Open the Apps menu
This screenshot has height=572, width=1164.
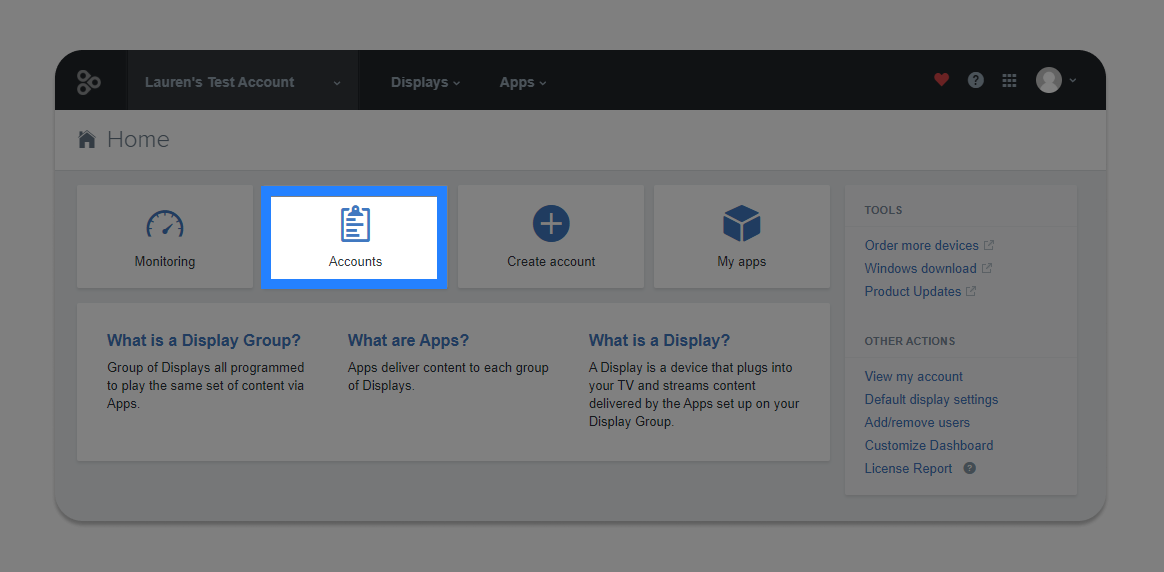pos(523,82)
